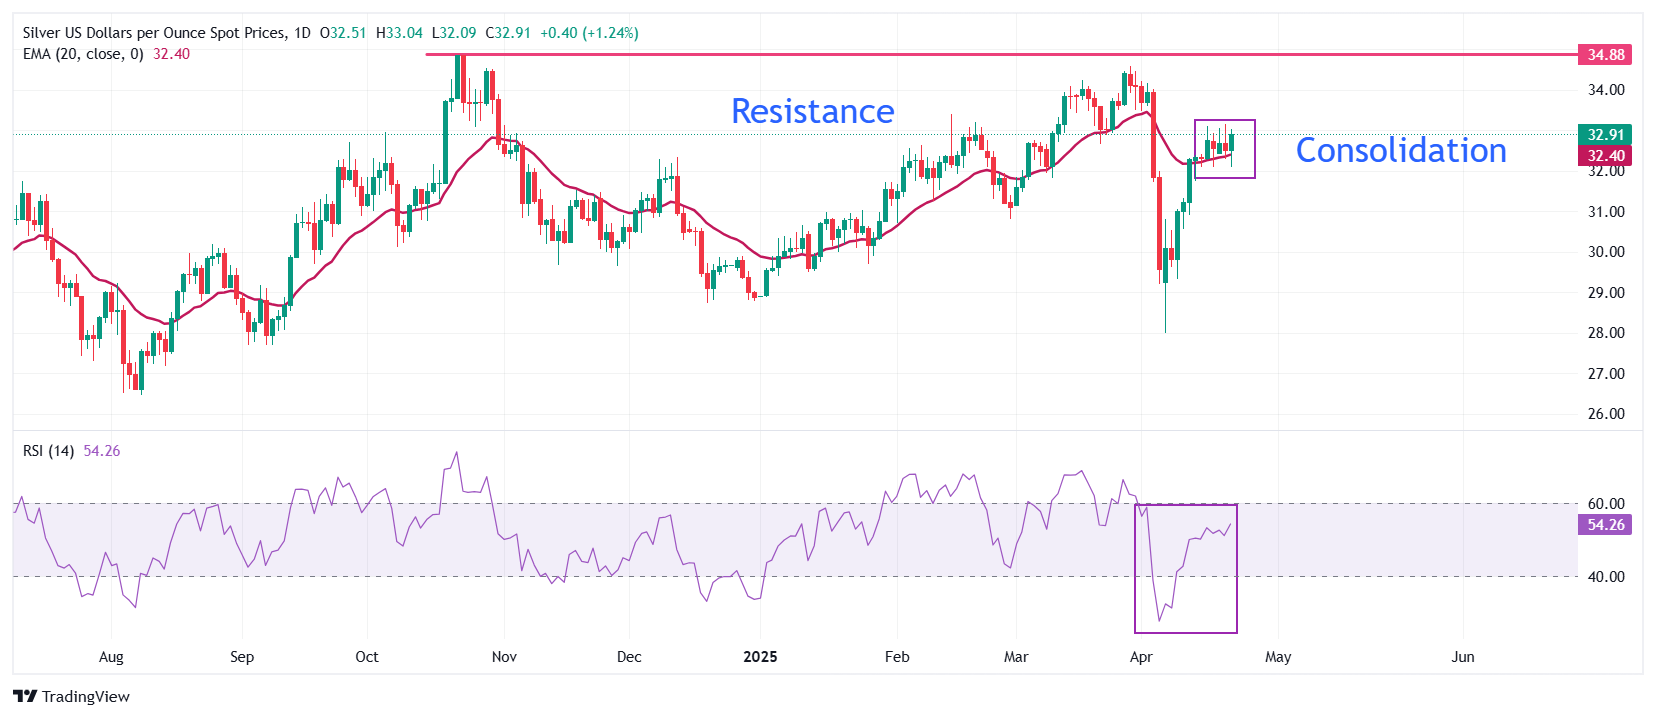Click the Jun label on the time axis
Screen dimensions: 1656x718
tap(1463, 657)
